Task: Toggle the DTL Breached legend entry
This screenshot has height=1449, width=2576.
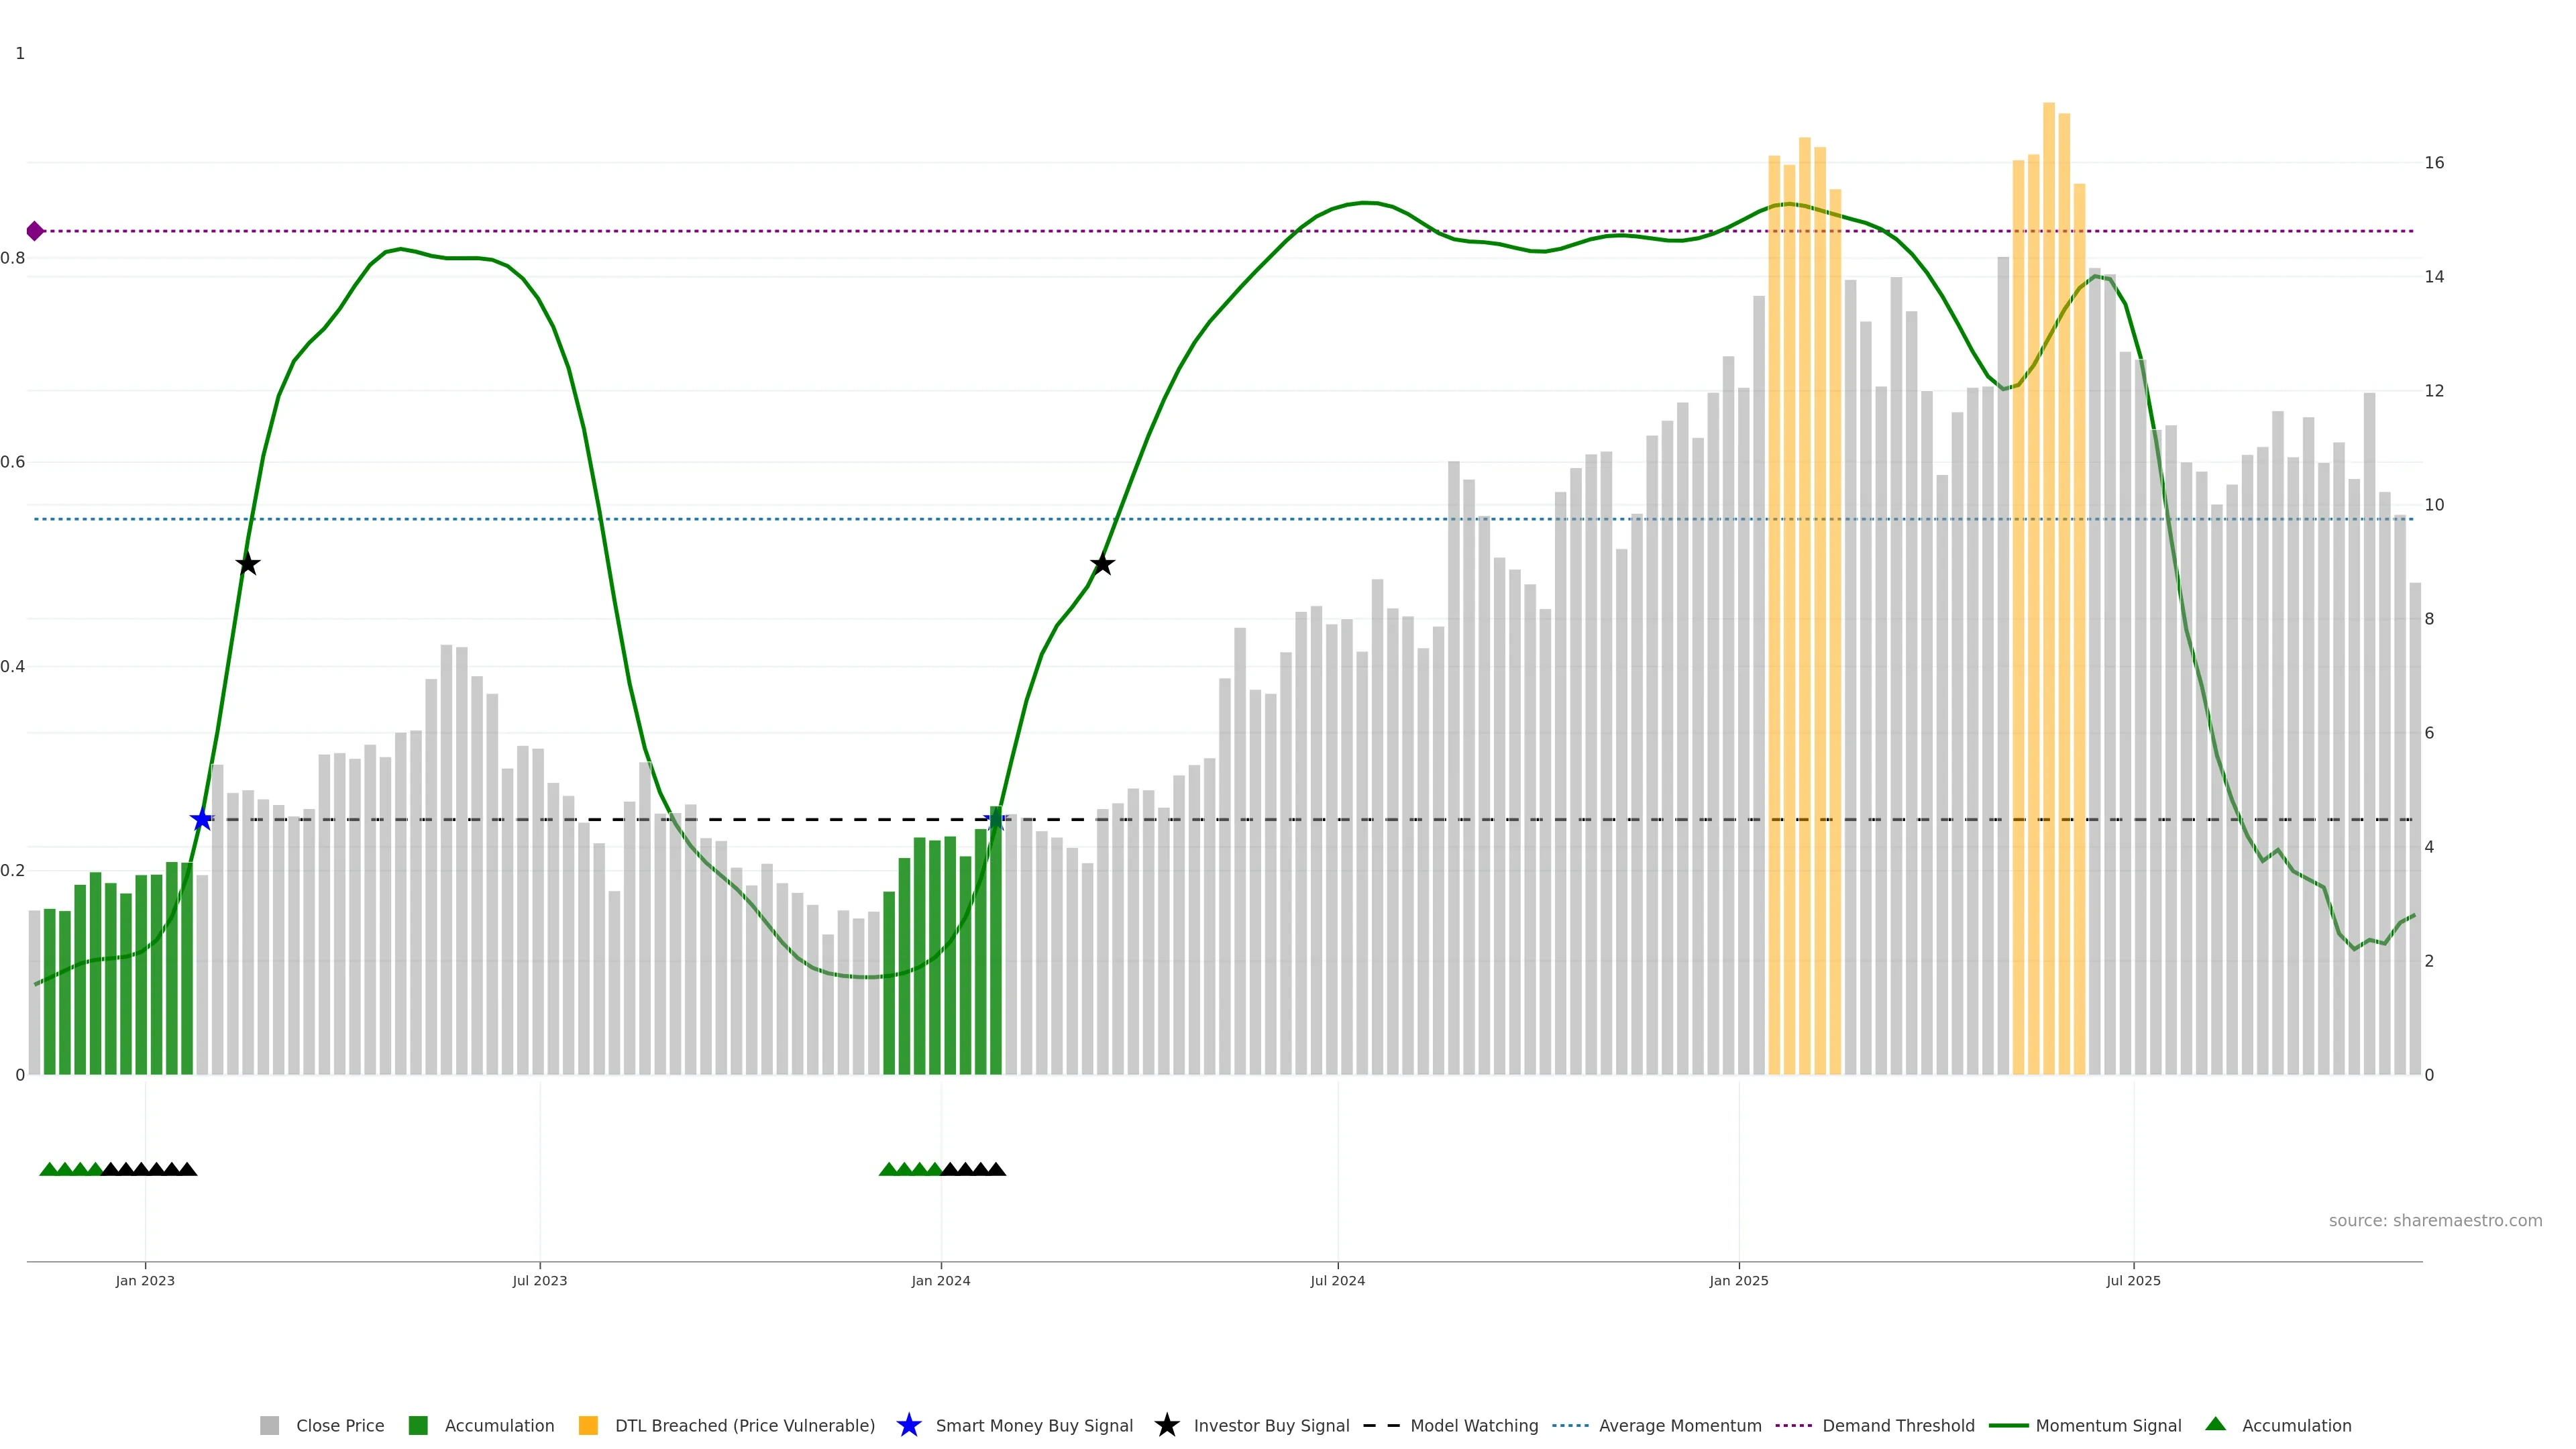Action: click(x=744, y=1425)
